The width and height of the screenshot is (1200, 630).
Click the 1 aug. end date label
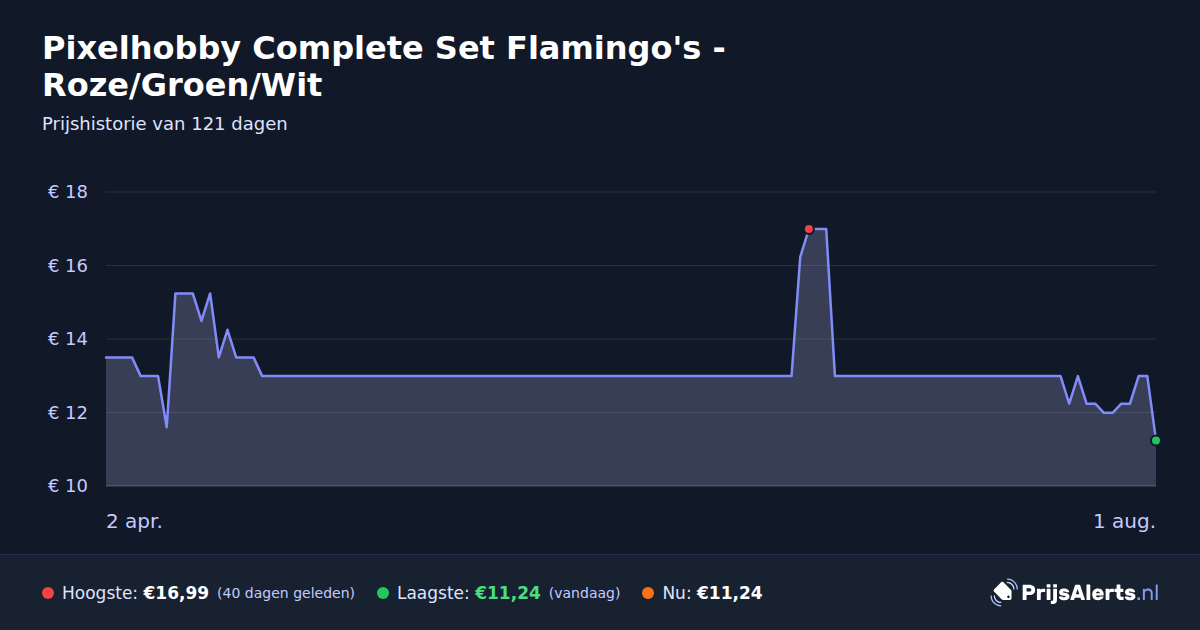click(1124, 521)
